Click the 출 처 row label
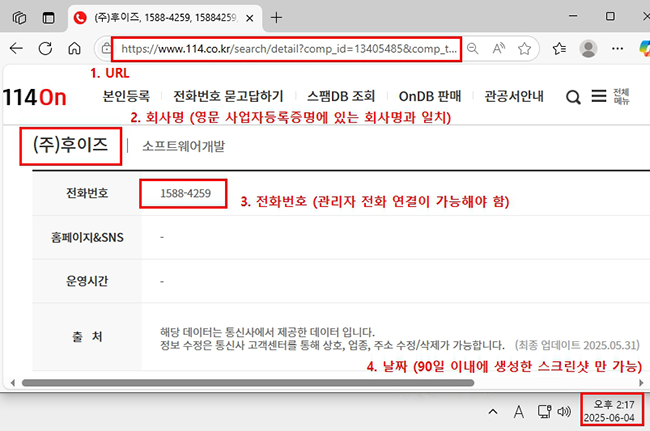 (87, 337)
